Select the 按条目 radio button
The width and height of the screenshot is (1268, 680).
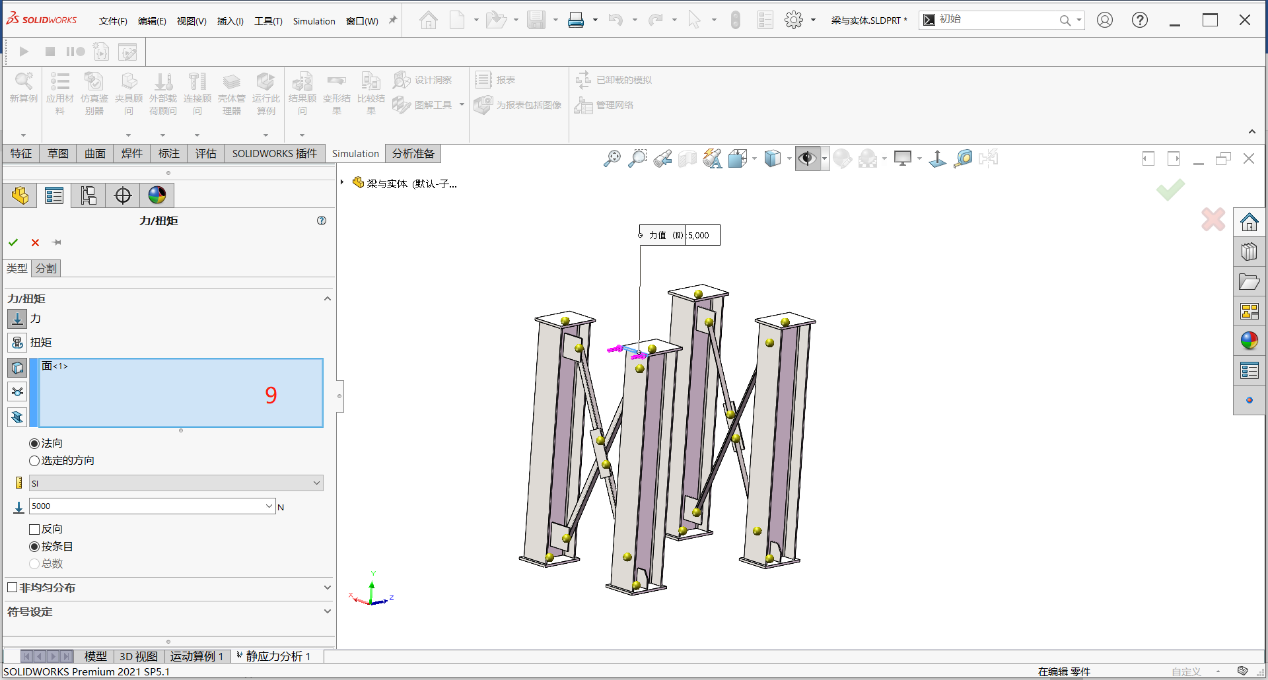tap(35, 547)
